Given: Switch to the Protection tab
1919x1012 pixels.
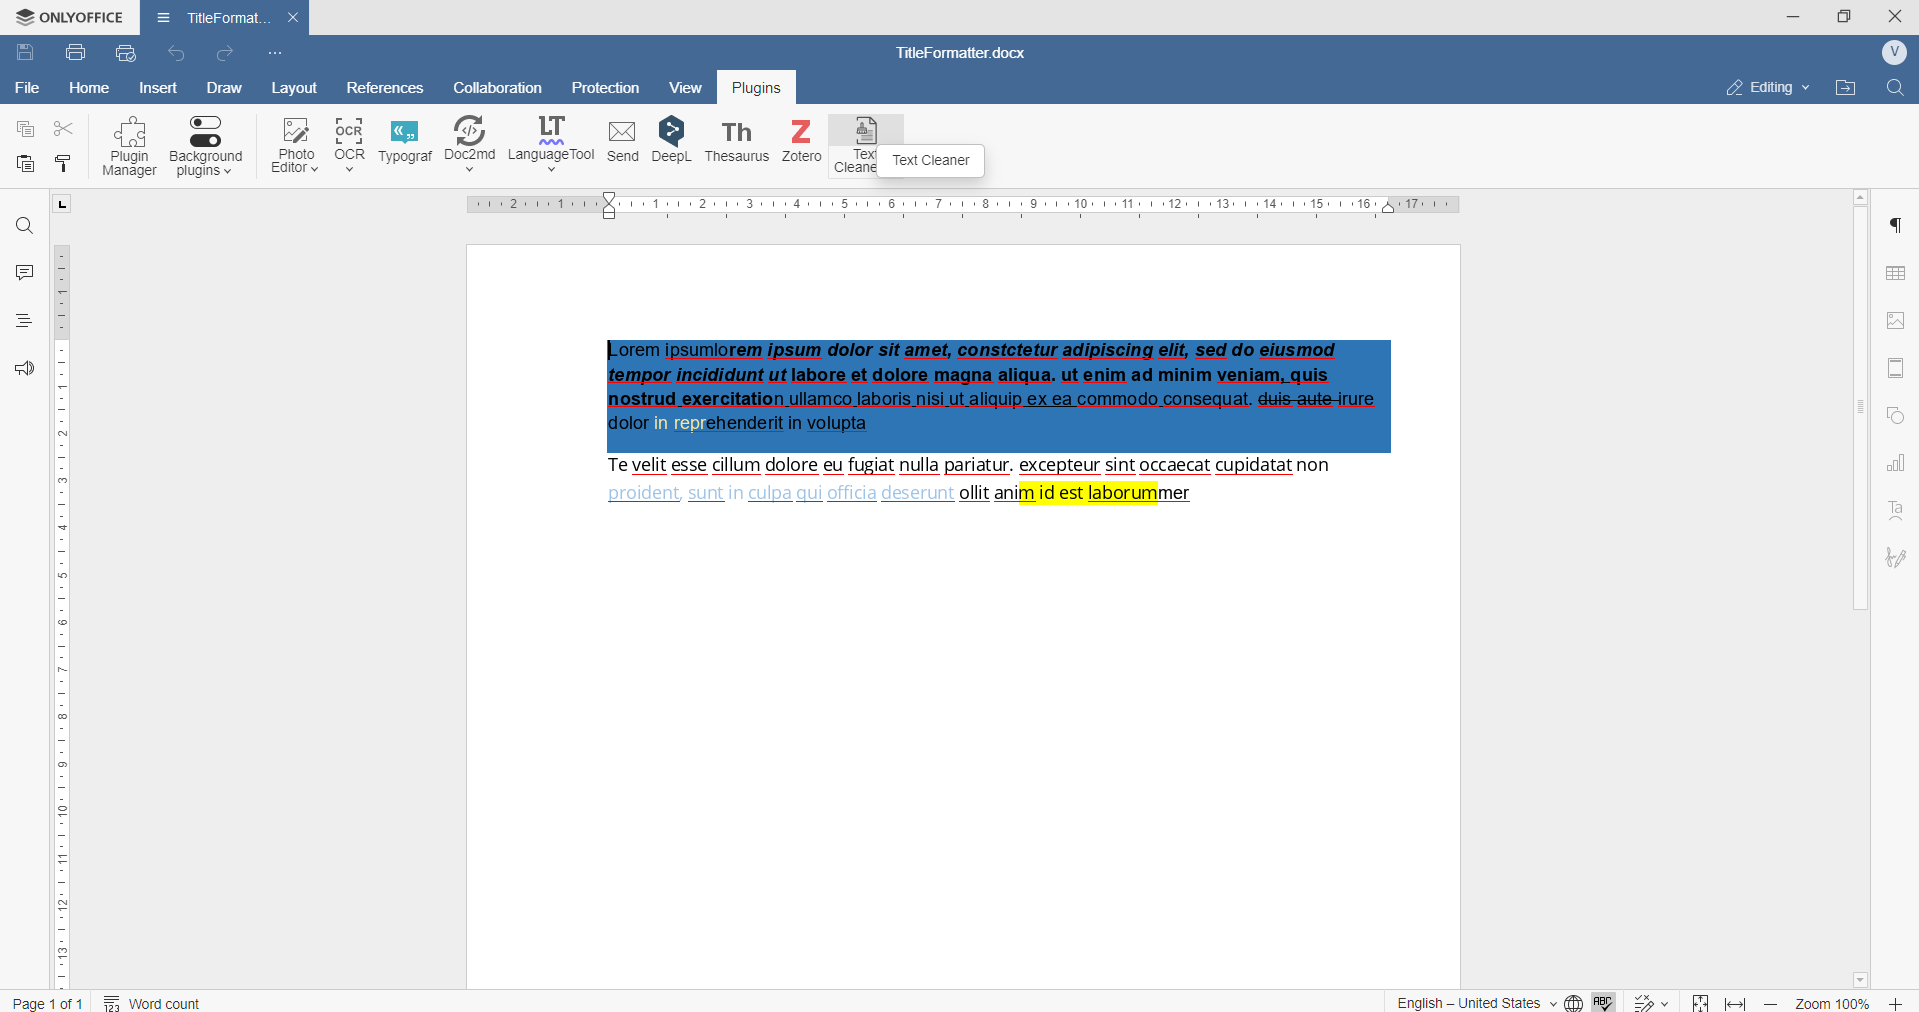Looking at the screenshot, I should [x=605, y=88].
